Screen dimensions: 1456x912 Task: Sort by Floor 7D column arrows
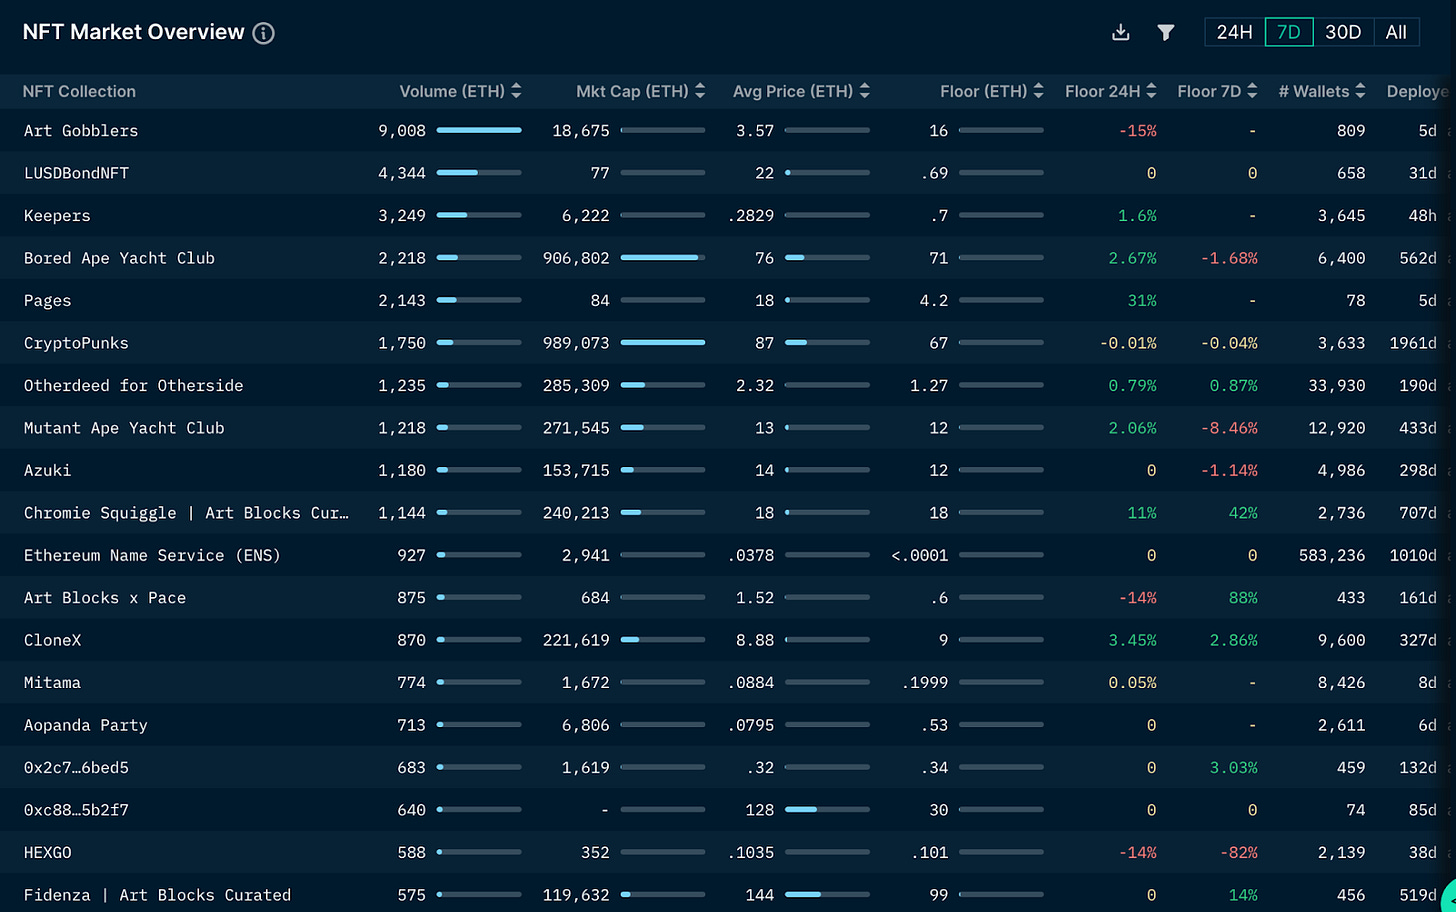(x=1252, y=91)
